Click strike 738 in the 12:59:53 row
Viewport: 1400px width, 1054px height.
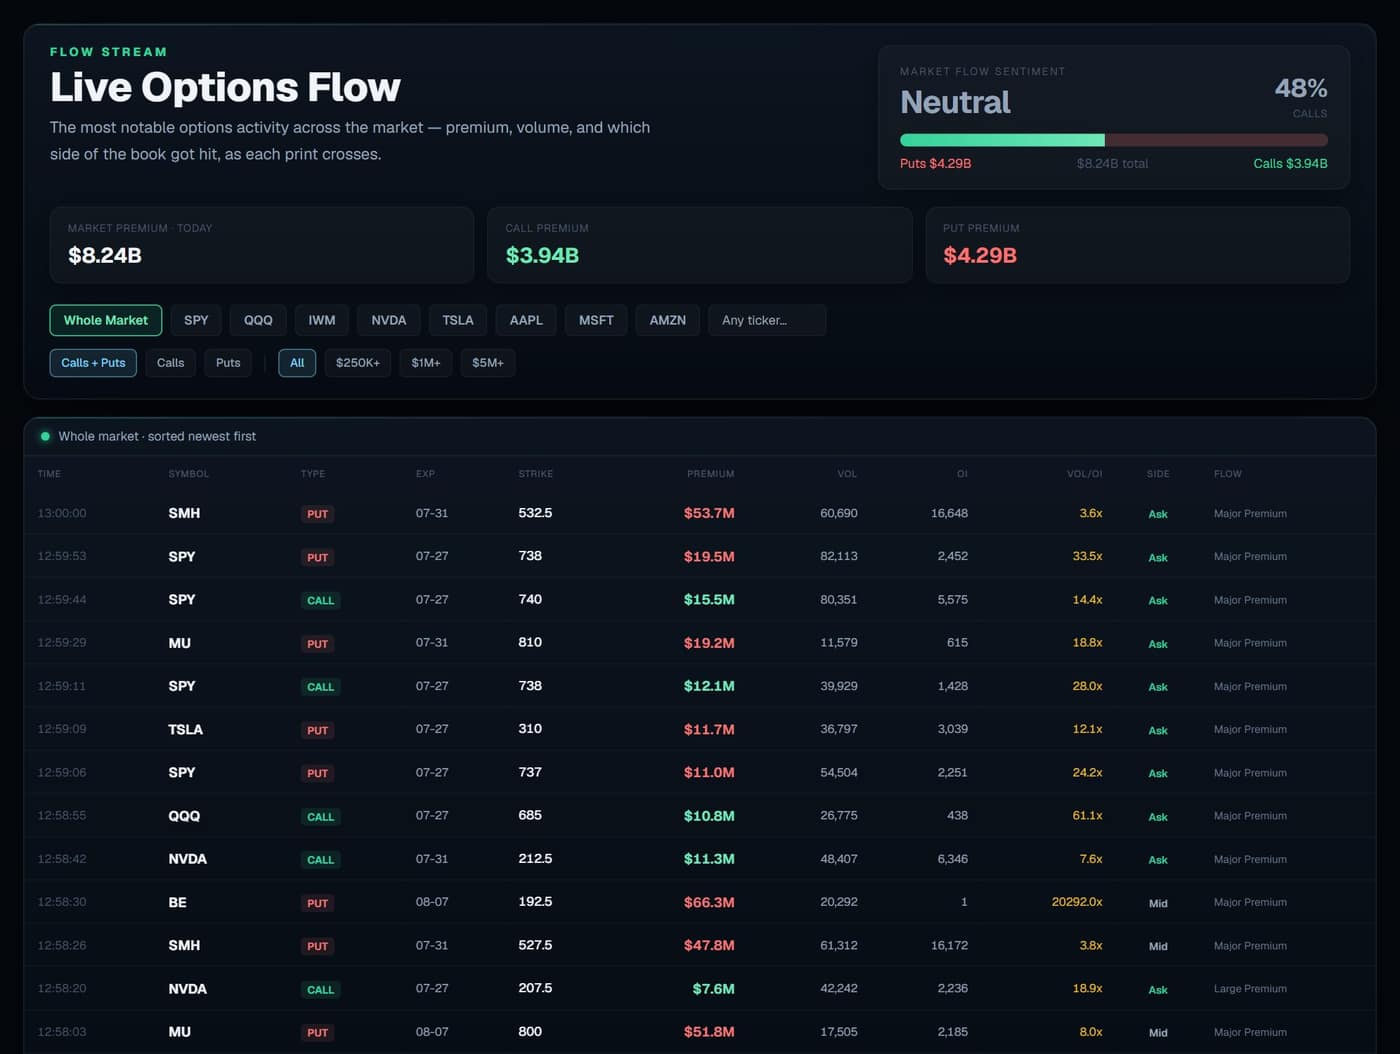tap(530, 556)
